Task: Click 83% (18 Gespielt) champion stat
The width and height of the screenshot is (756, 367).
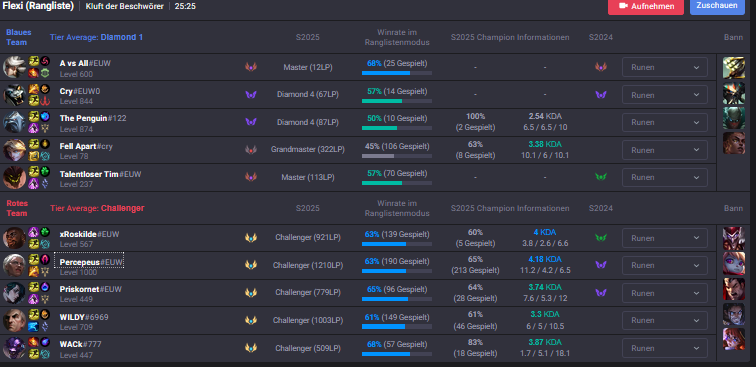Action: (x=475, y=348)
